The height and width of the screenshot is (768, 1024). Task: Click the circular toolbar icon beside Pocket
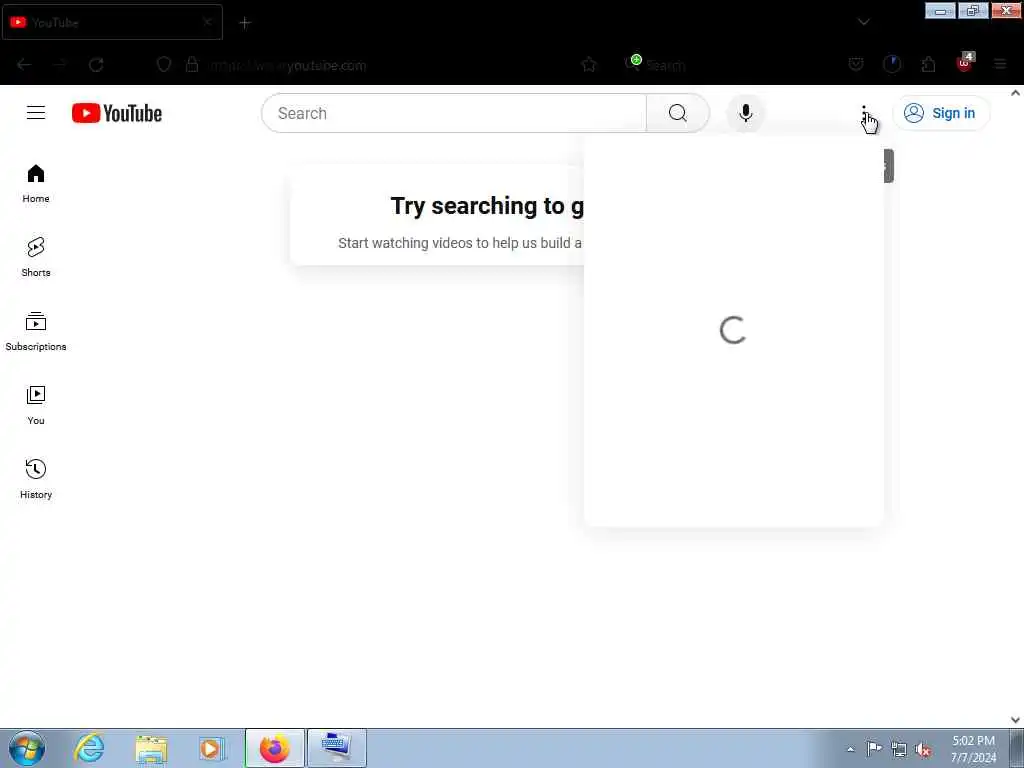pyautogui.click(x=891, y=64)
